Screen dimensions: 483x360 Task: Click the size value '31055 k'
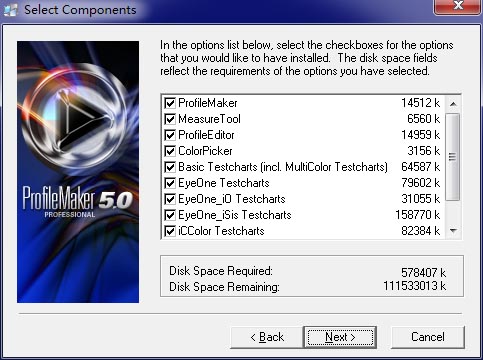[x=420, y=199]
